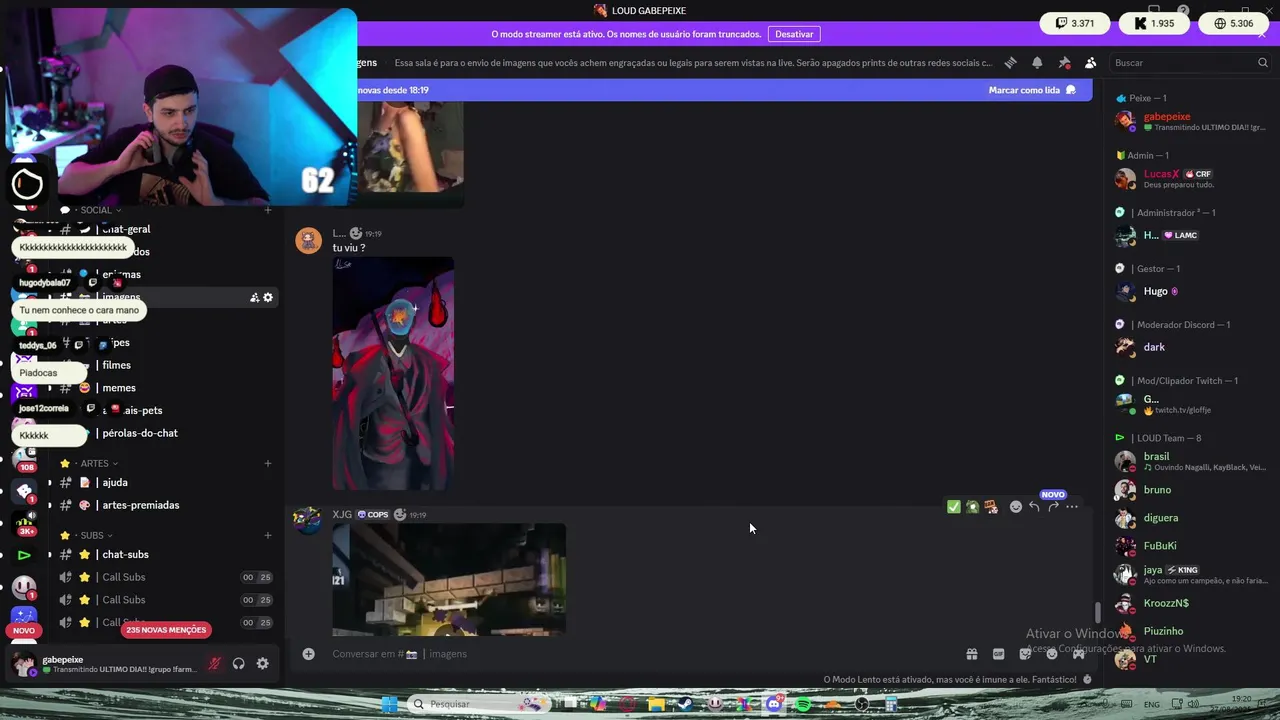1280x720 pixels.
Task: Open Steam from the taskbar
Action: 686,704
